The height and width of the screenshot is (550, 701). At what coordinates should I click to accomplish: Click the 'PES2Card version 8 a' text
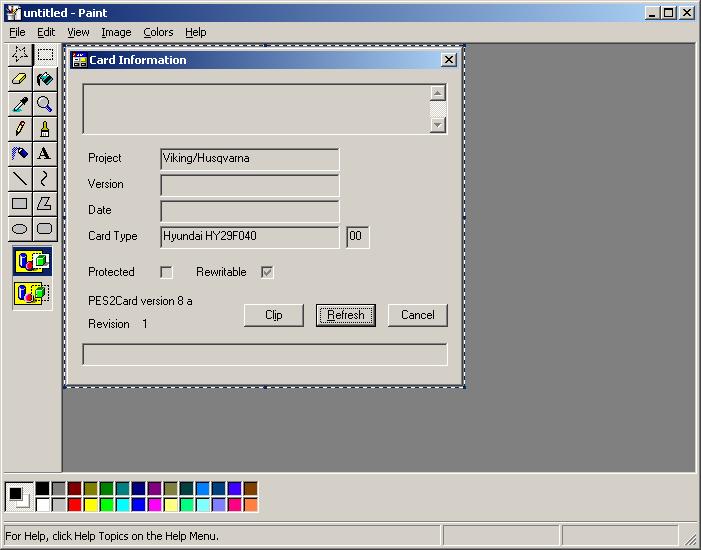coord(140,301)
